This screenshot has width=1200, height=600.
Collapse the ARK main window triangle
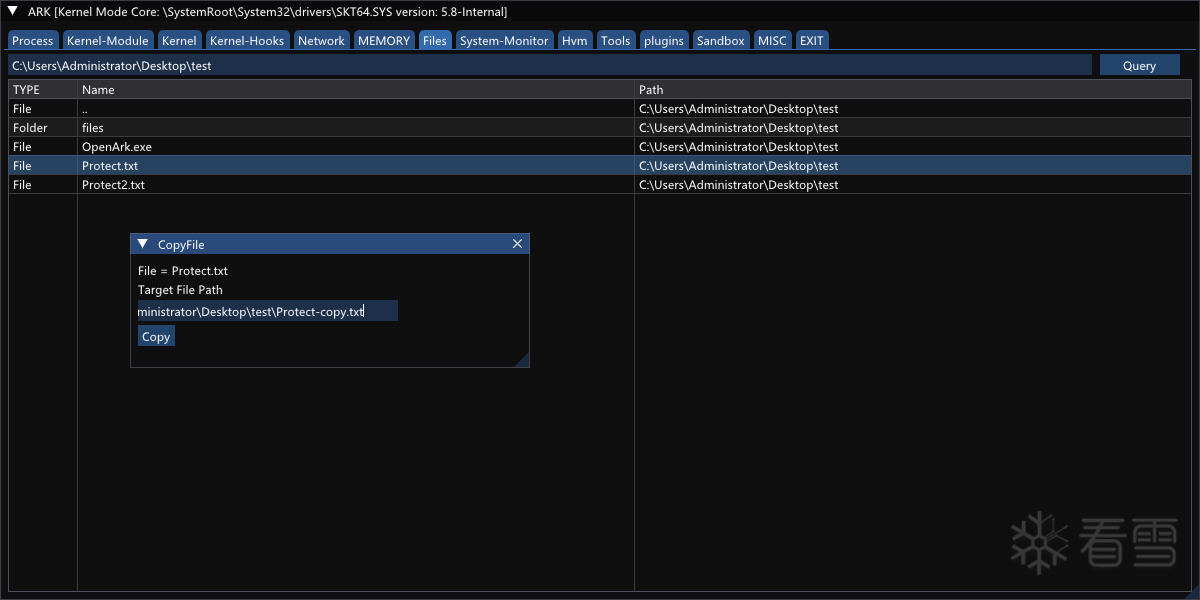coord(13,11)
